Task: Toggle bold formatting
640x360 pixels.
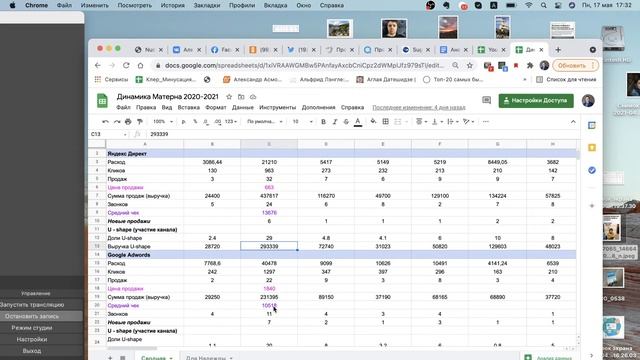Action: [x=323, y=122]
